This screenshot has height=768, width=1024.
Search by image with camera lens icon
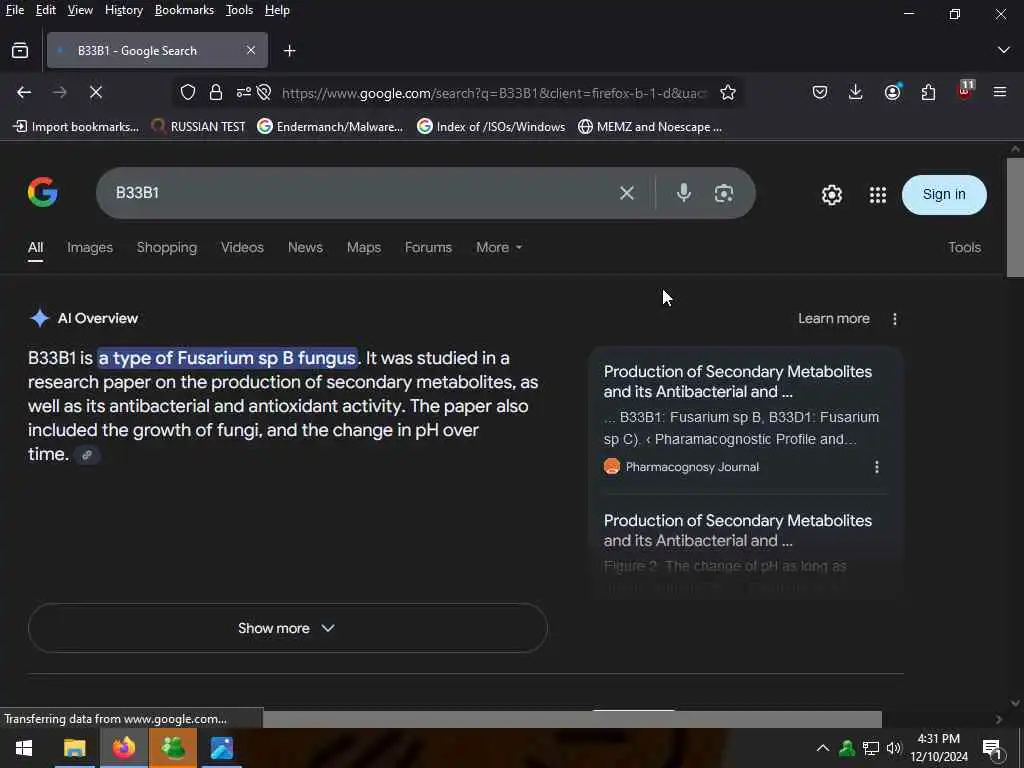pyautogui.click(x=724, y=193)
